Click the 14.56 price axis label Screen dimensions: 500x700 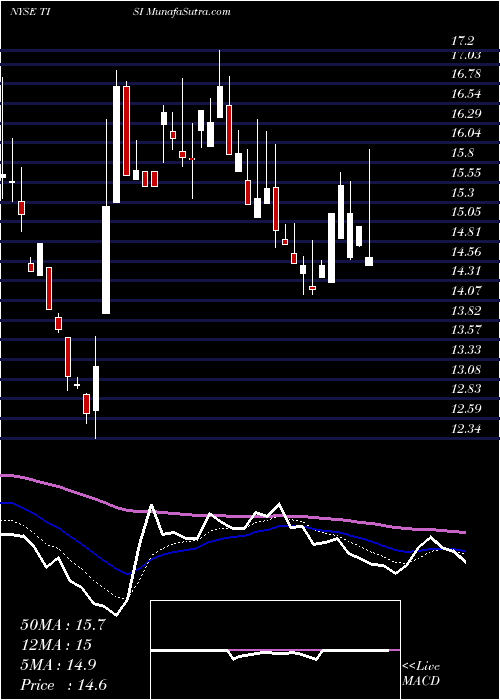(x=466, y=251)
